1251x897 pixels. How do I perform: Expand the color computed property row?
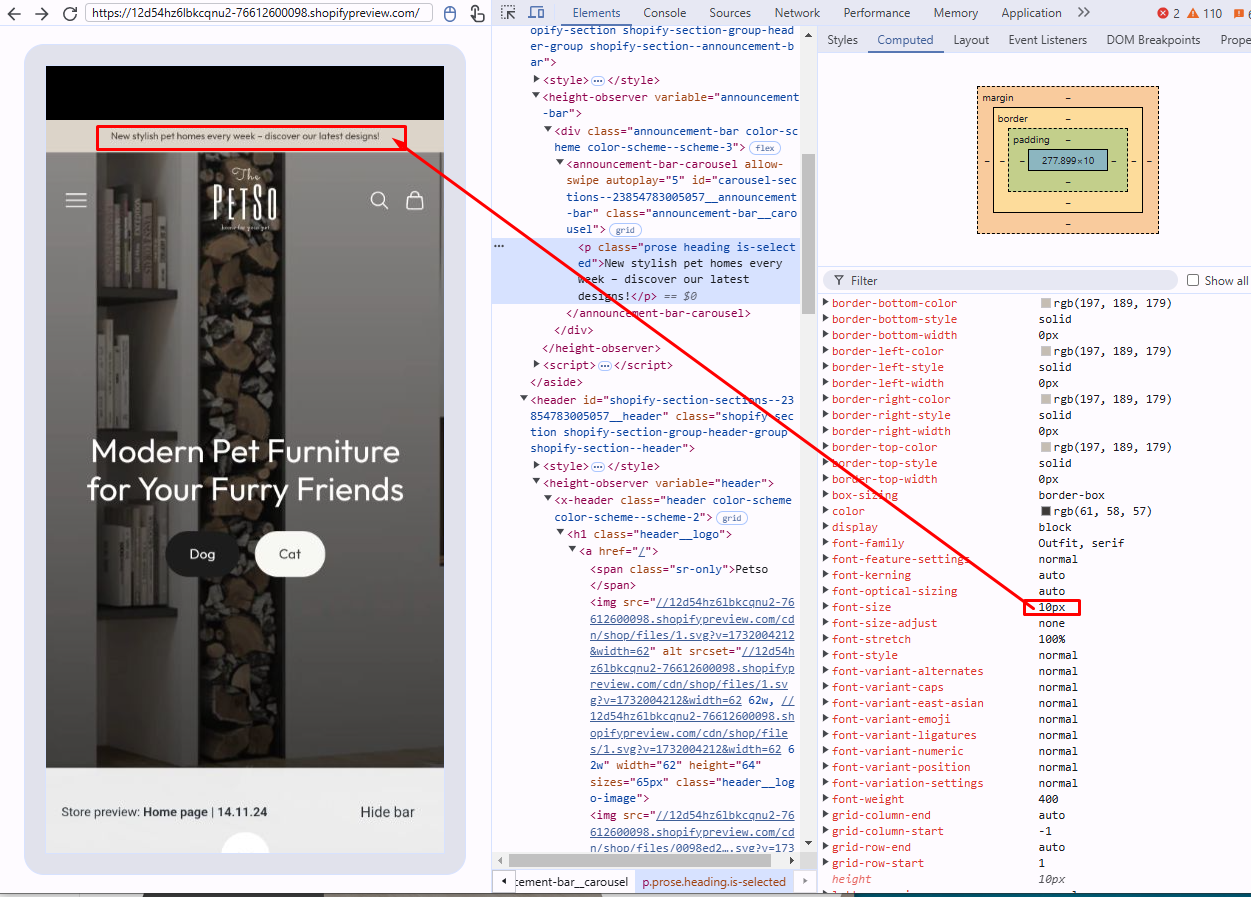click(826, 511)
